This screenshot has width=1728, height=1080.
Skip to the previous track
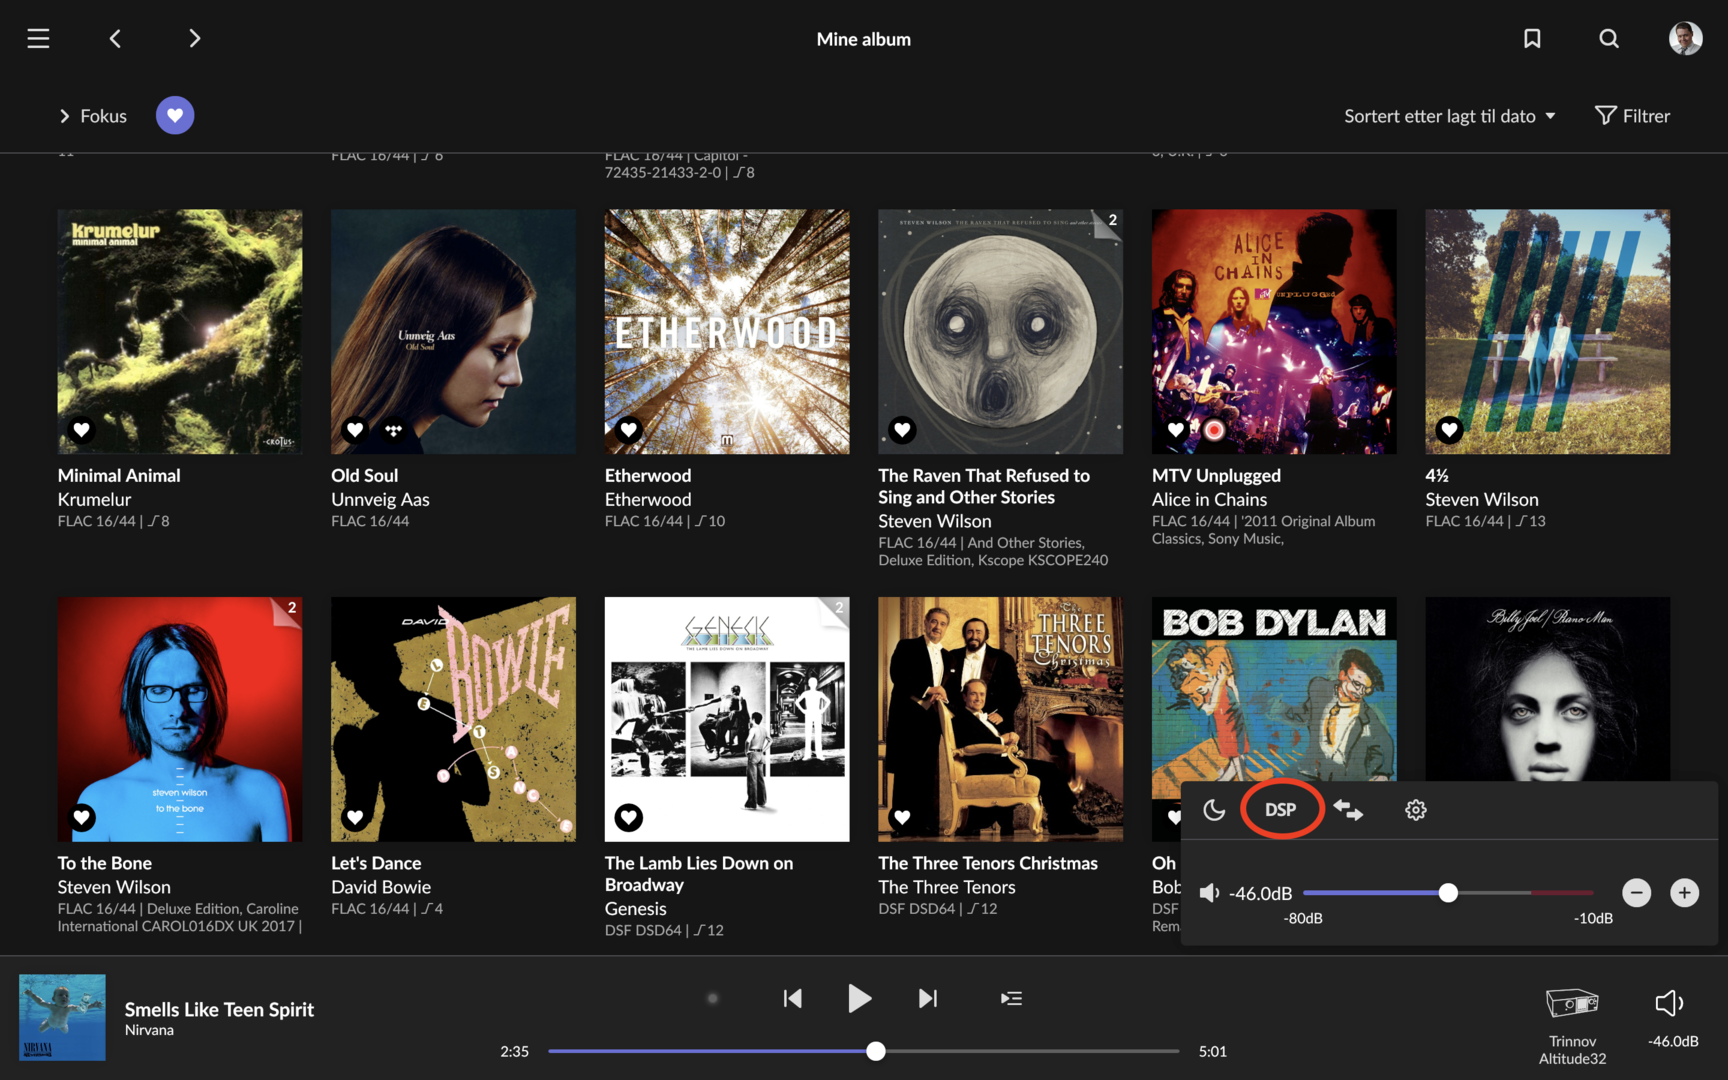(792, 998)
